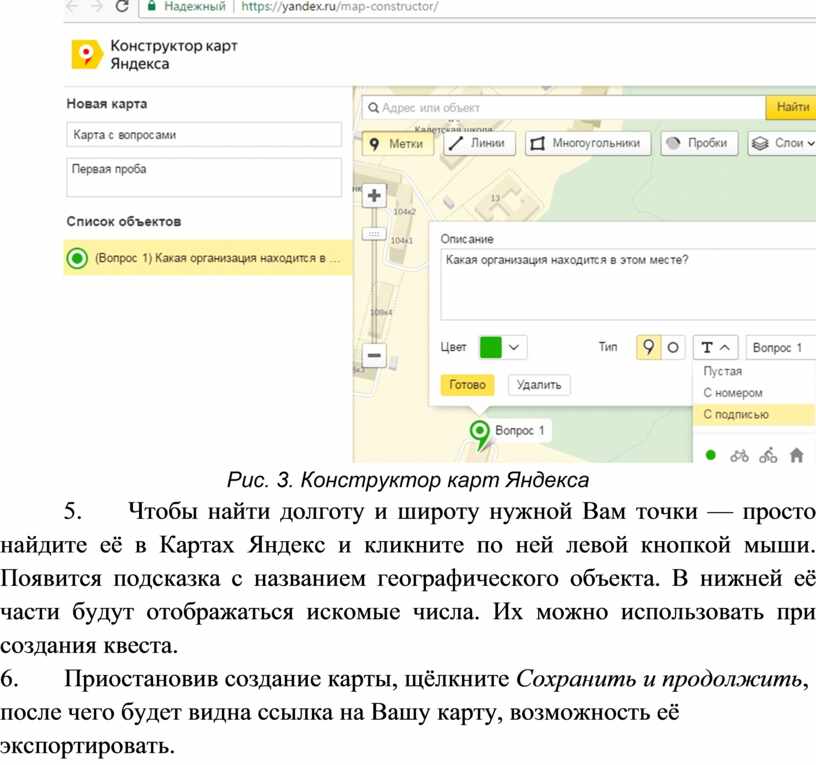The image size is (816, 765).
Task: Click the zoom in plus button
Action: pyautogui.click(x=374, y=196)
